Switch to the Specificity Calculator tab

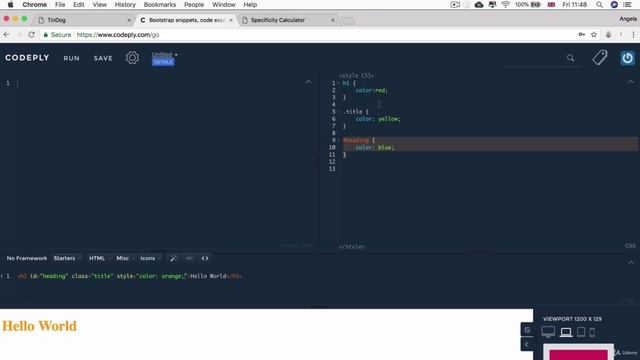tap(287, 20)
